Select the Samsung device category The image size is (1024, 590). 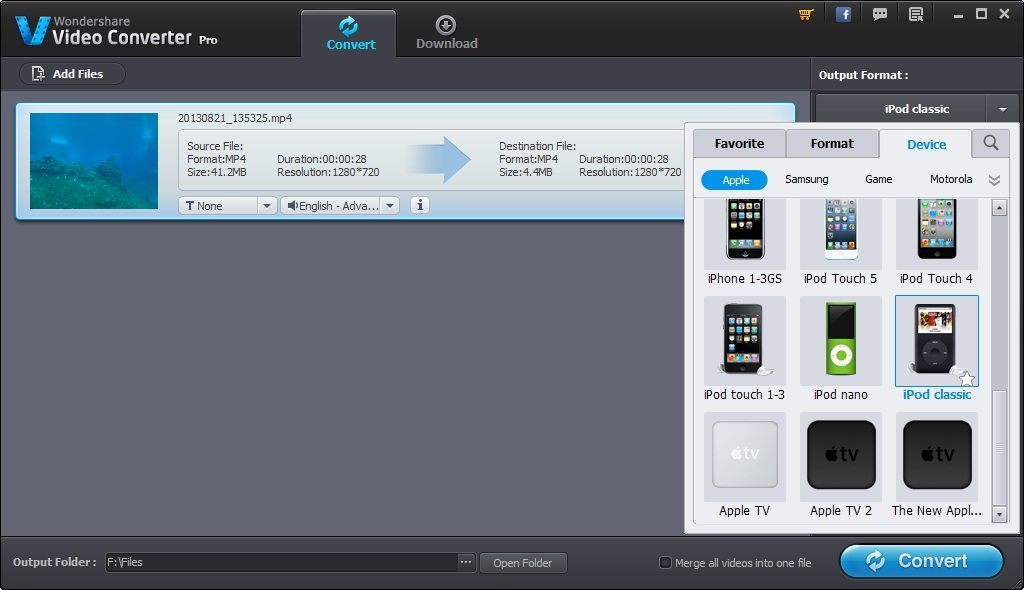click(x=806, y=180)
